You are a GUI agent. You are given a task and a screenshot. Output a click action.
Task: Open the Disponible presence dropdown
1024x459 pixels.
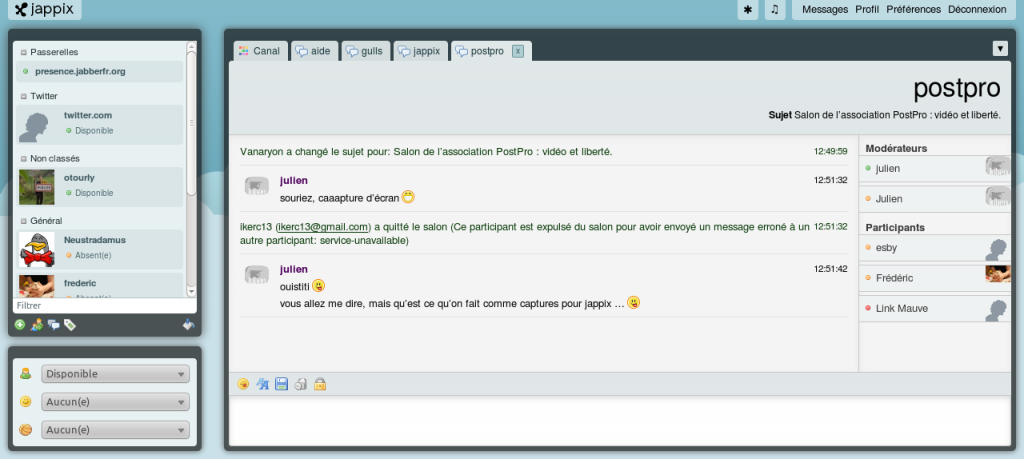tap(116, 373)
